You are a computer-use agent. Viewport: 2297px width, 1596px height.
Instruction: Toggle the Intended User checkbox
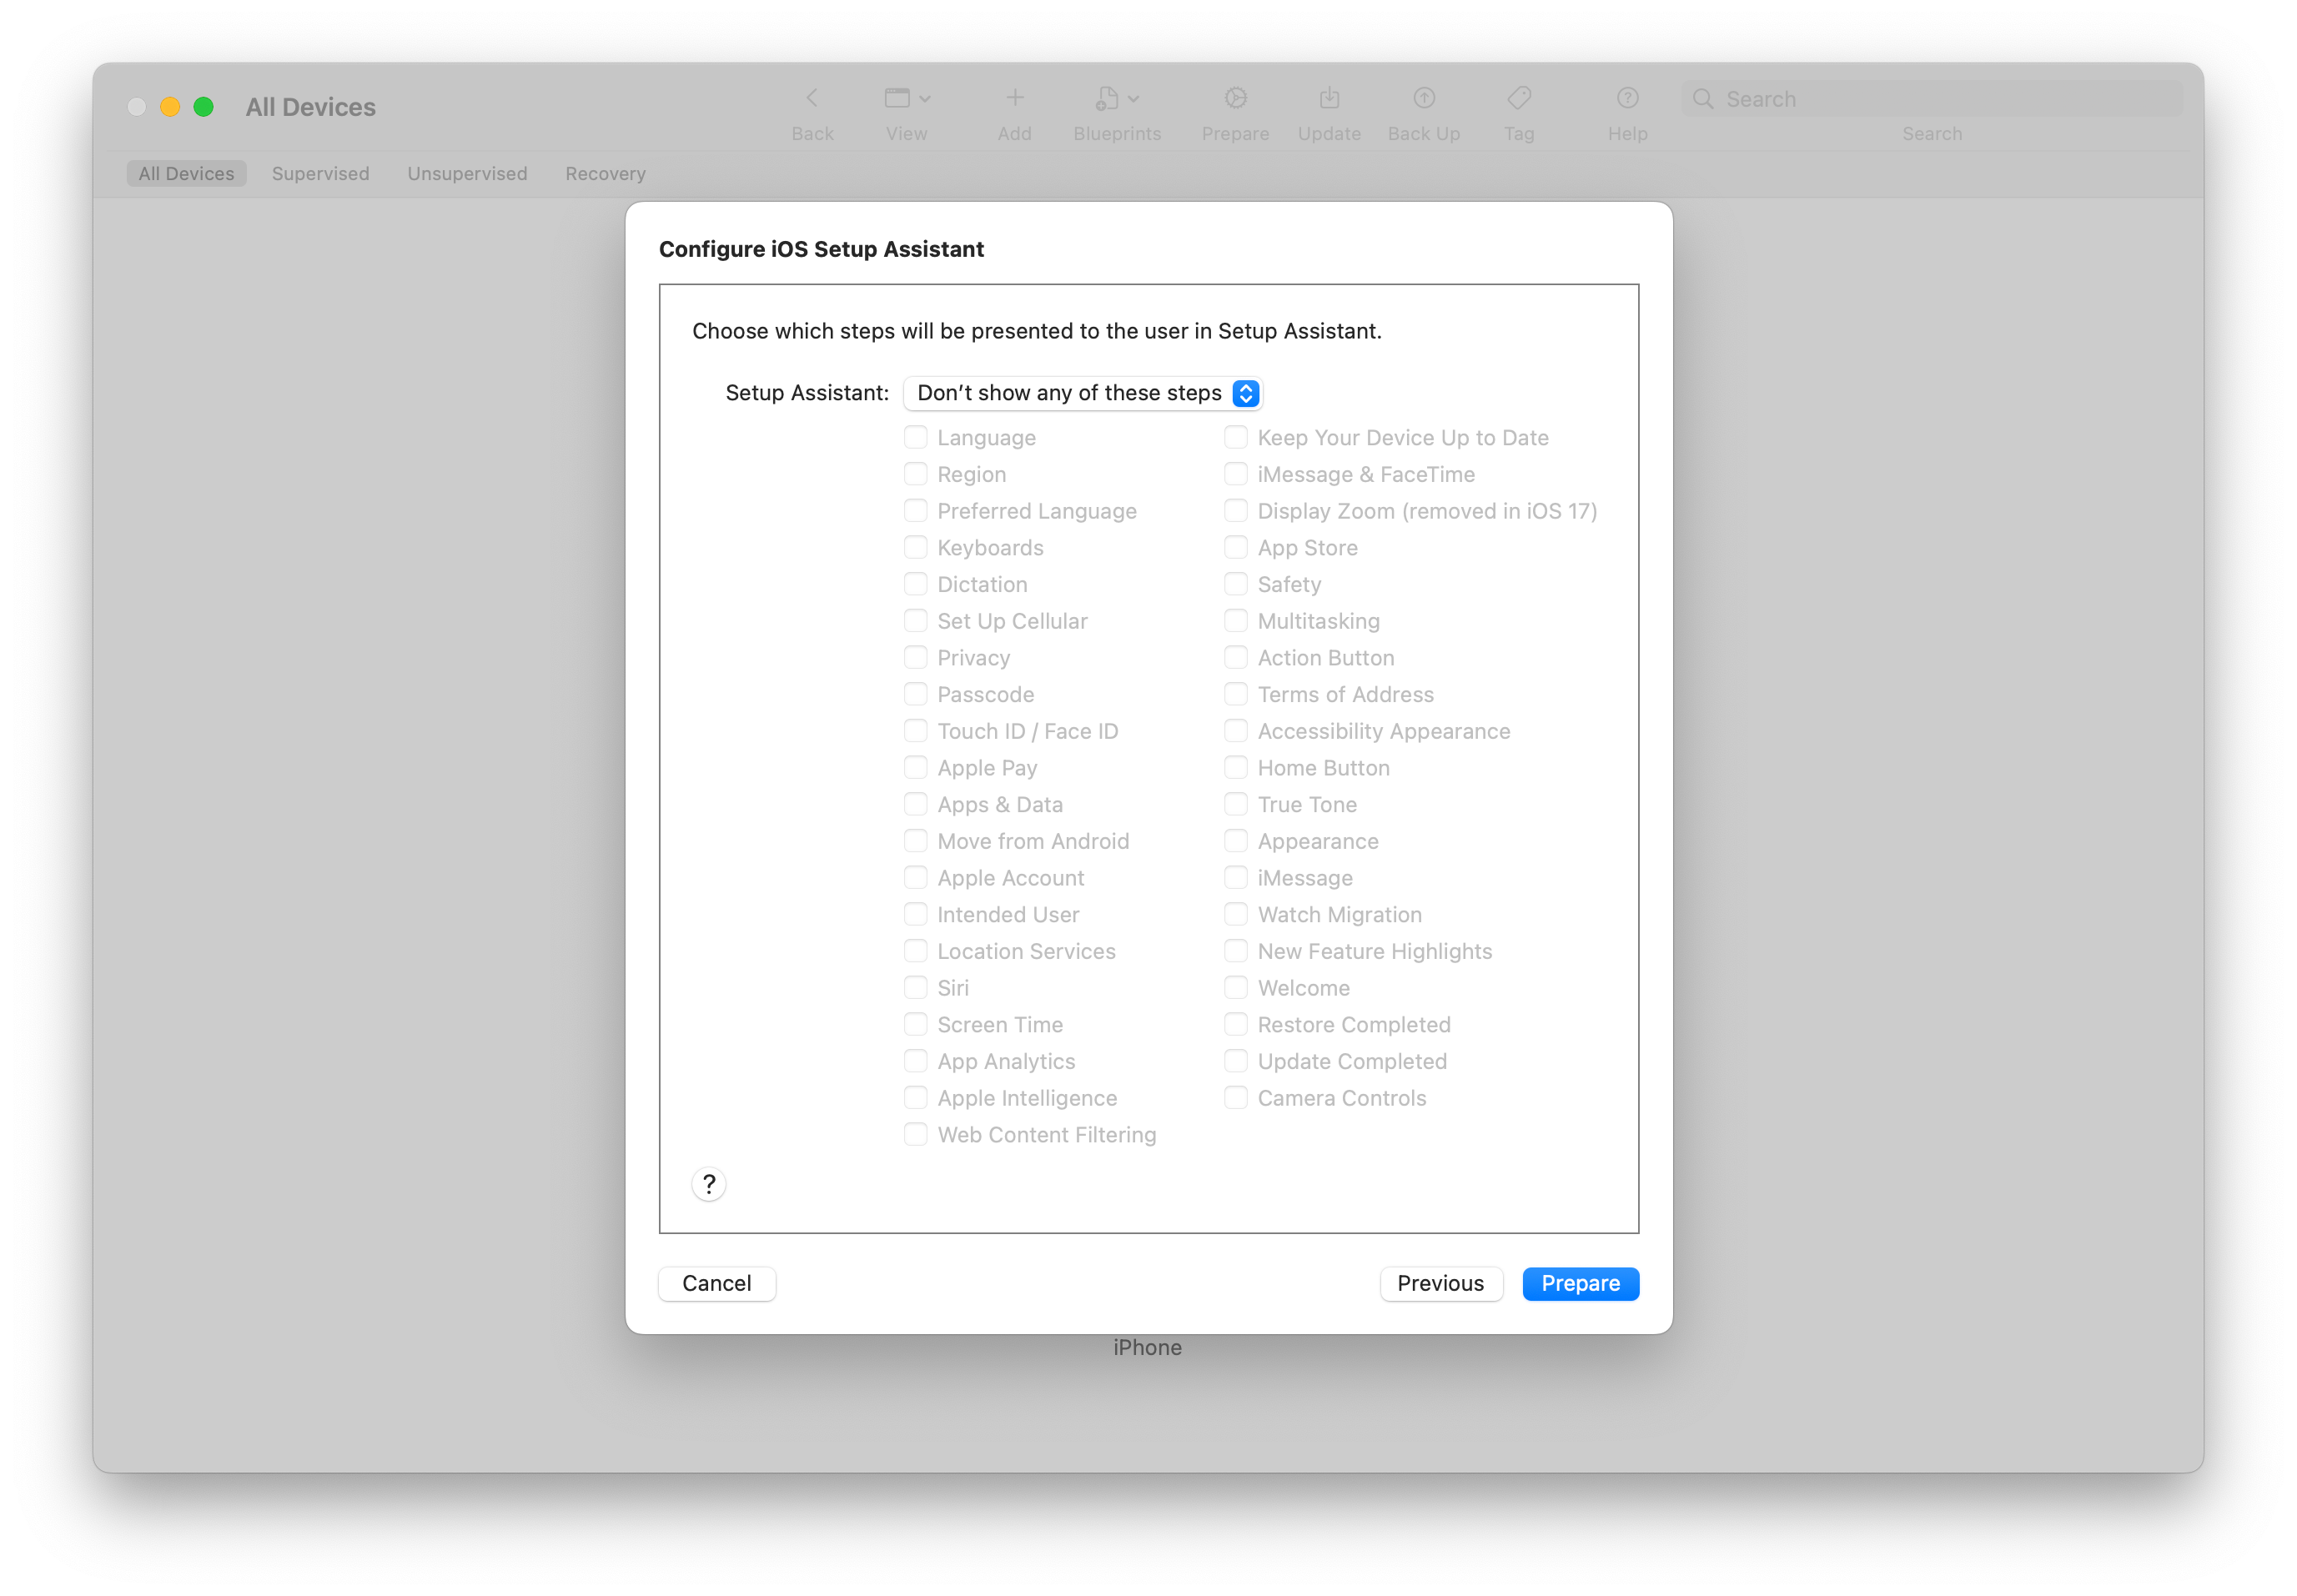[915, 914]
